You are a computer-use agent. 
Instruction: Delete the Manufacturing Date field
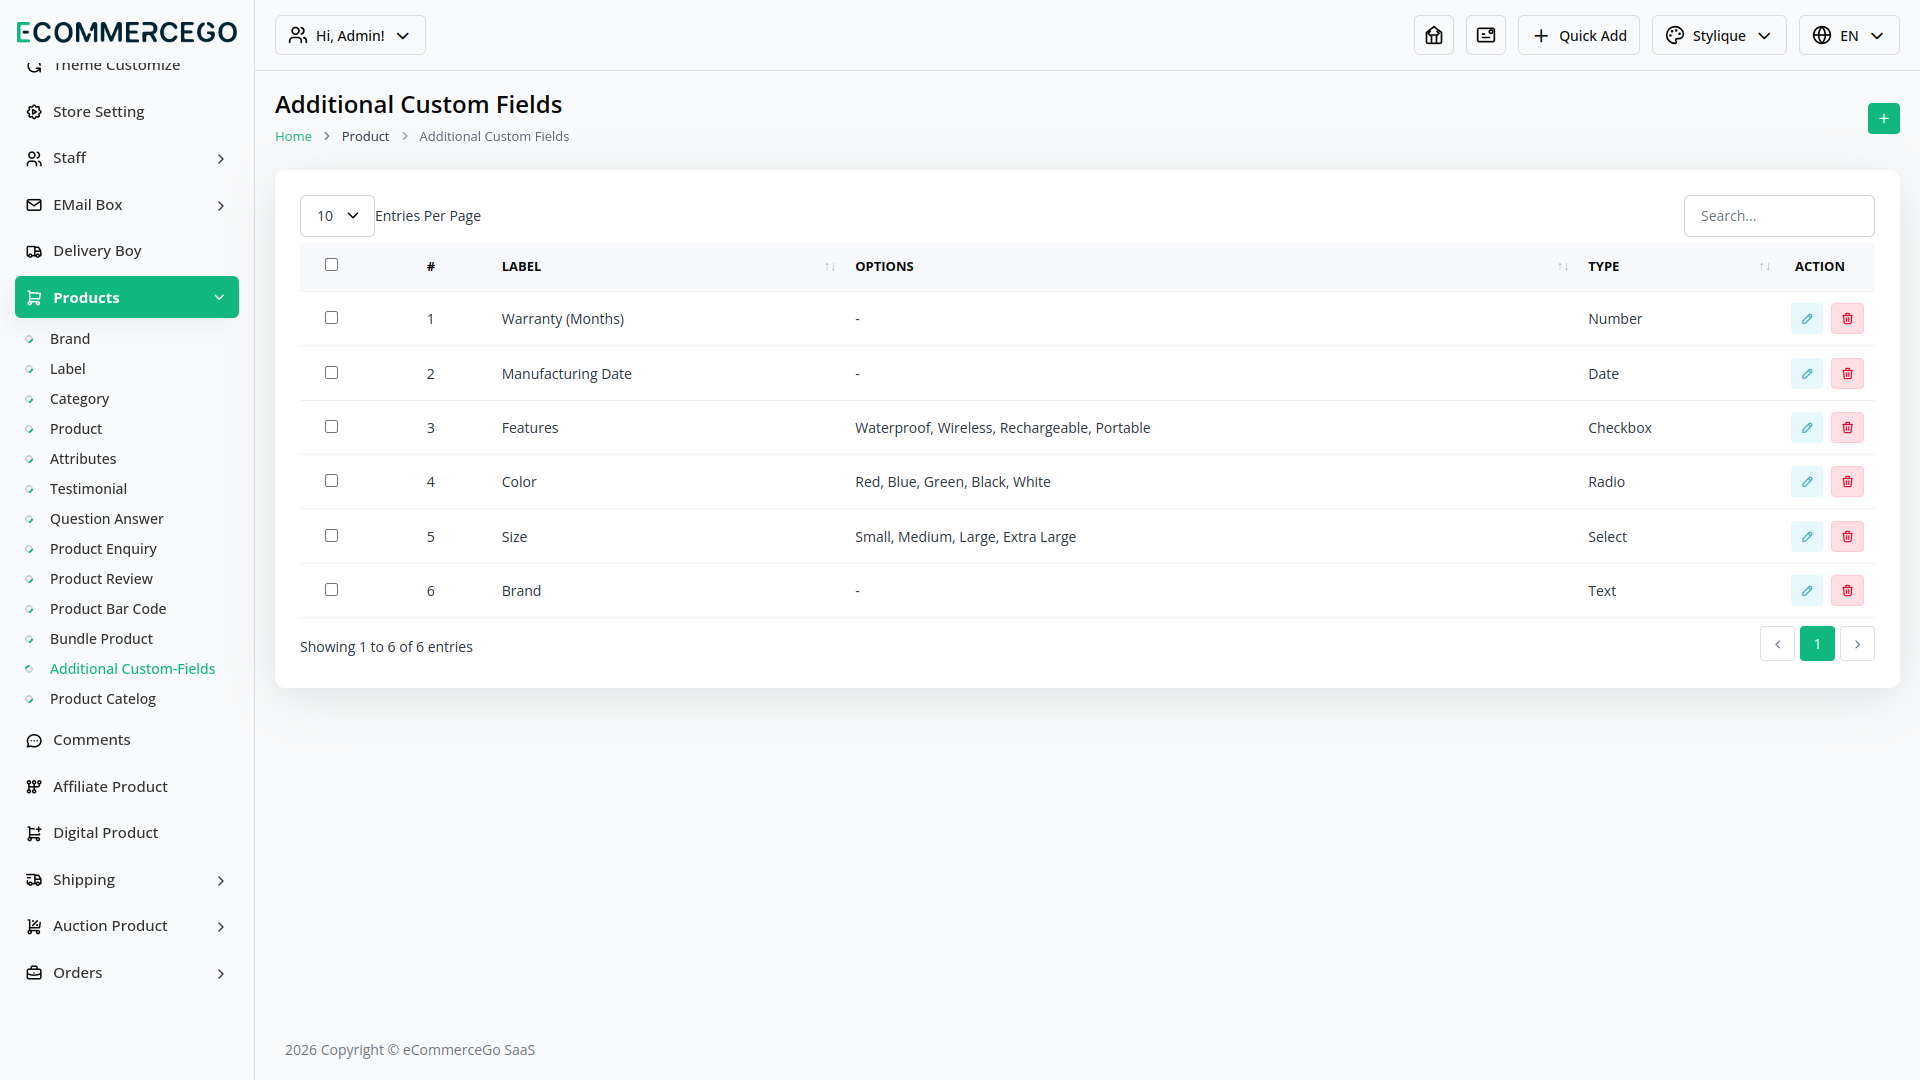[x=1847, y=374]
